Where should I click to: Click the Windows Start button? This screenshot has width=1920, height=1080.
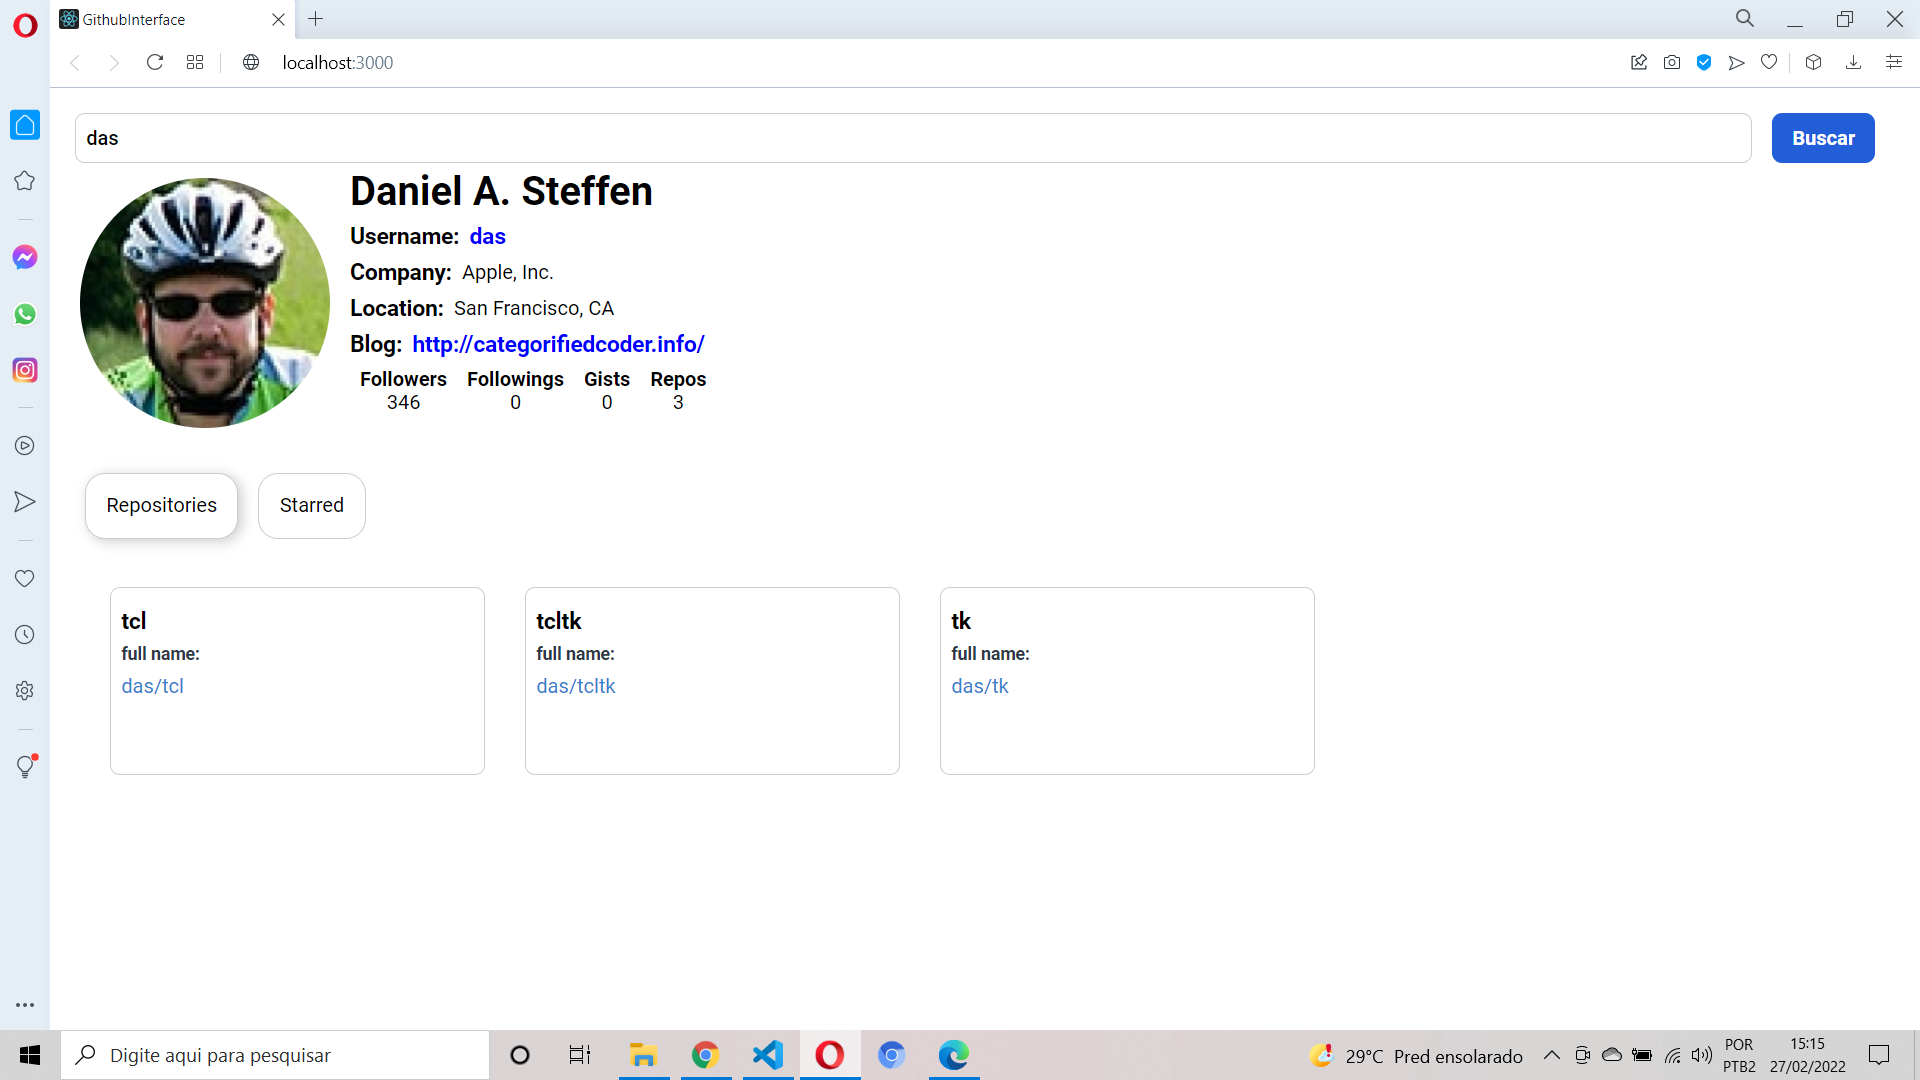(30, 1055)
